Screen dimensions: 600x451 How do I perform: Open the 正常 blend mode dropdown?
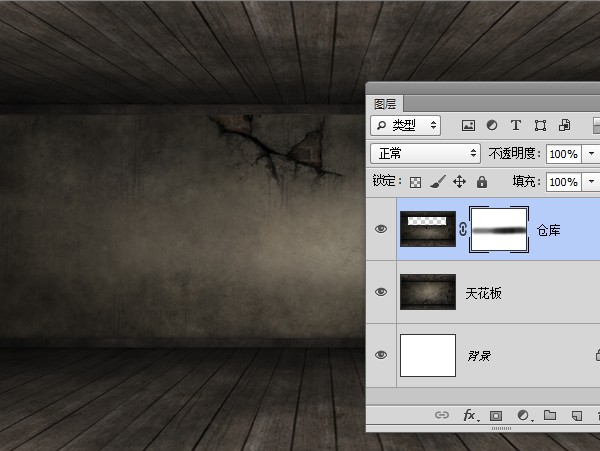point(426,154)
